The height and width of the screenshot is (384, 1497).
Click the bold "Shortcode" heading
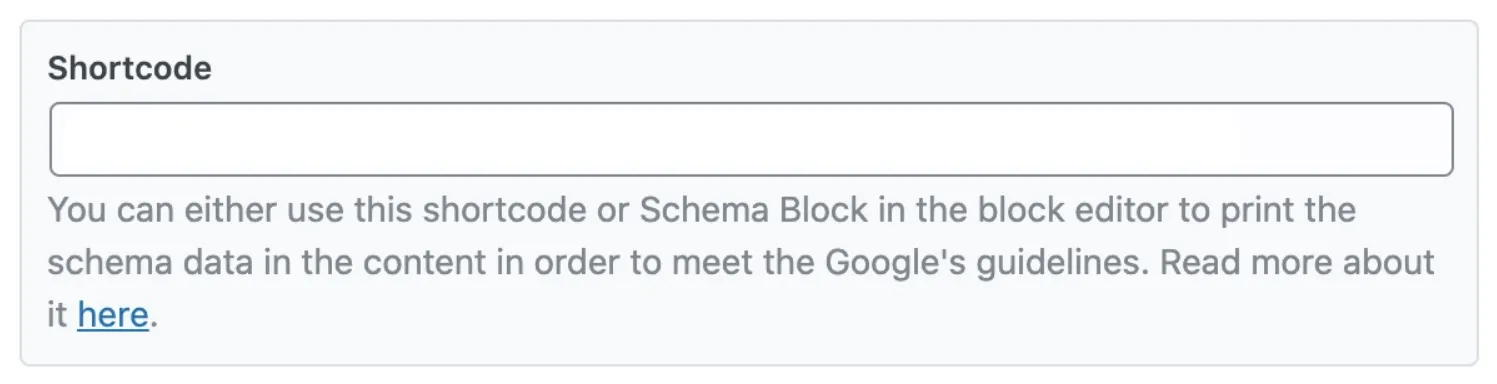(130, 68)
